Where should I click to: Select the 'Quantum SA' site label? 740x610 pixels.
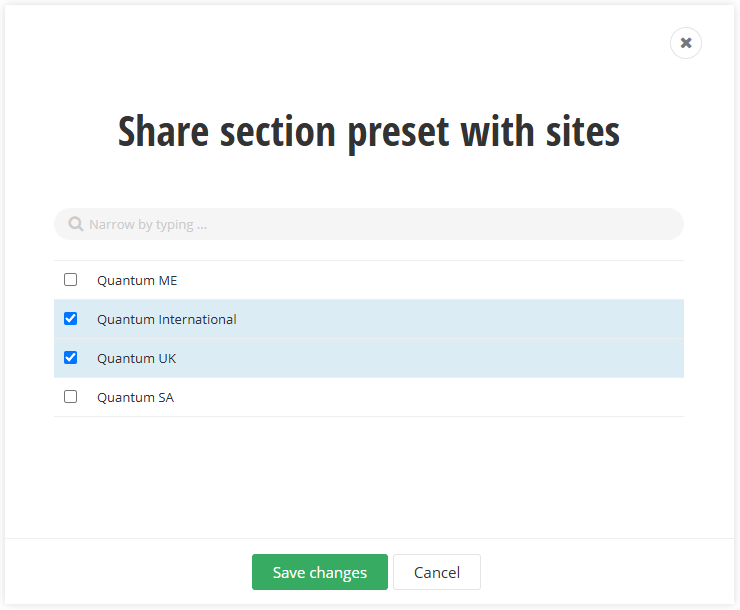click(x=135, y=398)
